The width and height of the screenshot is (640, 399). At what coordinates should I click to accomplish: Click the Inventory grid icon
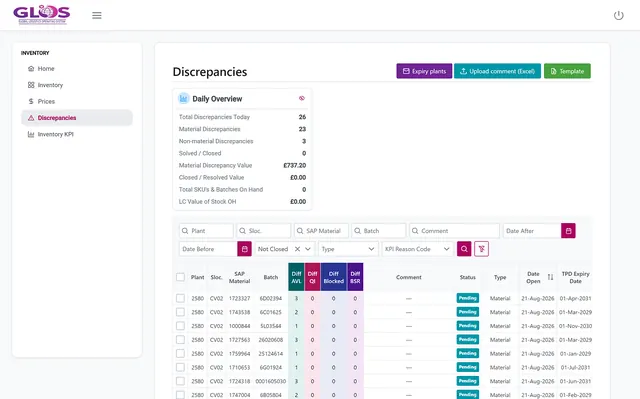coord(31,85)
